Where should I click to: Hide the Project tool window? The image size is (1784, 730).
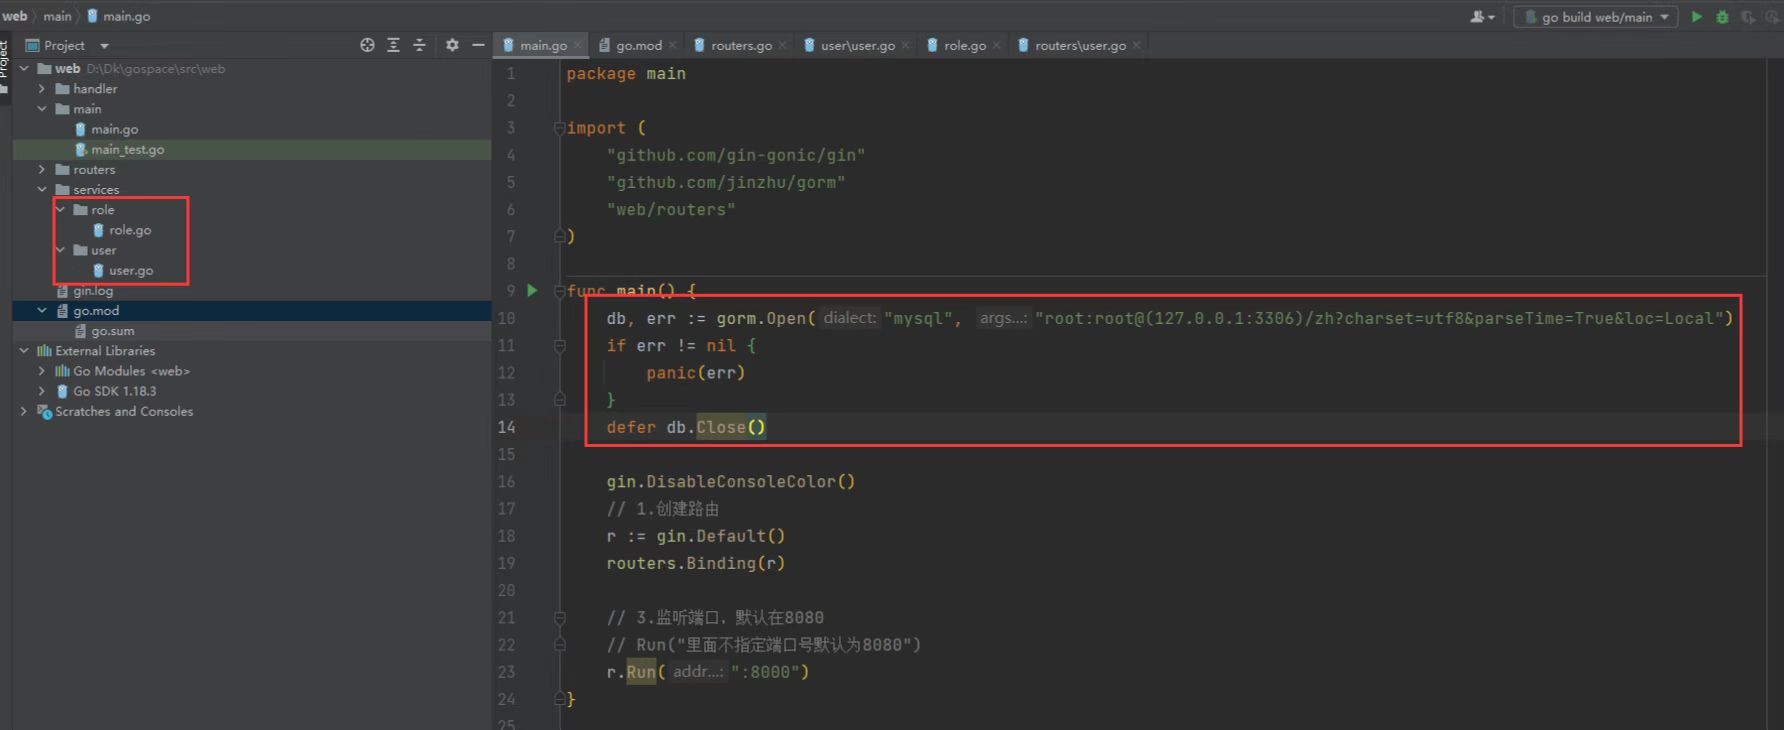click(478, 45)
